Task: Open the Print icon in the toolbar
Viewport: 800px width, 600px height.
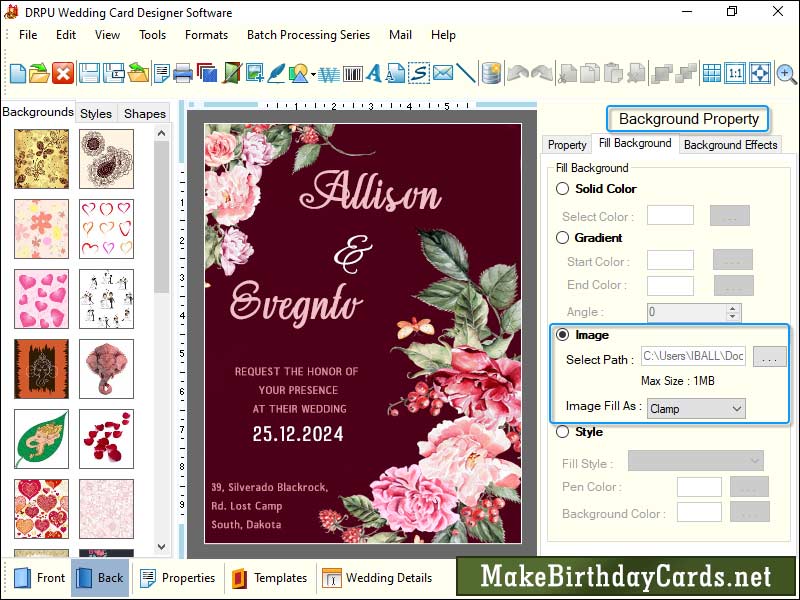Action: click(x=186, y=72)
